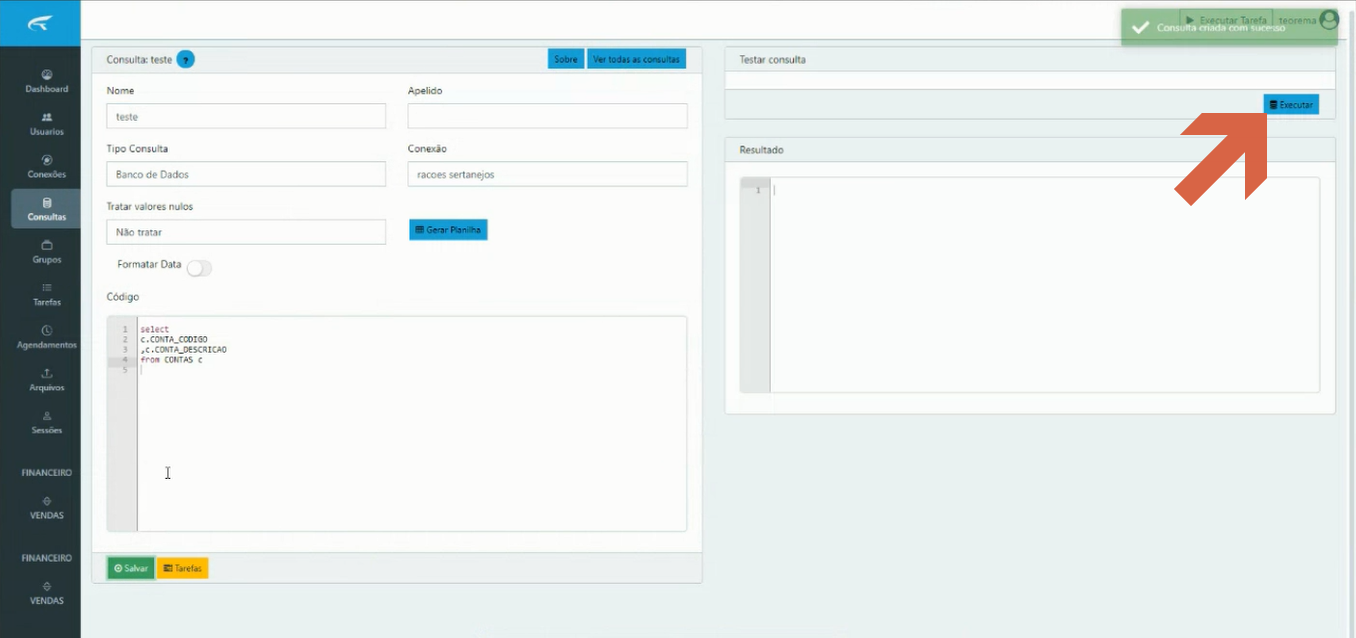Open the Conexões sidebar icon
Viewport: 1356px width, 638px height.
(47, 160)
